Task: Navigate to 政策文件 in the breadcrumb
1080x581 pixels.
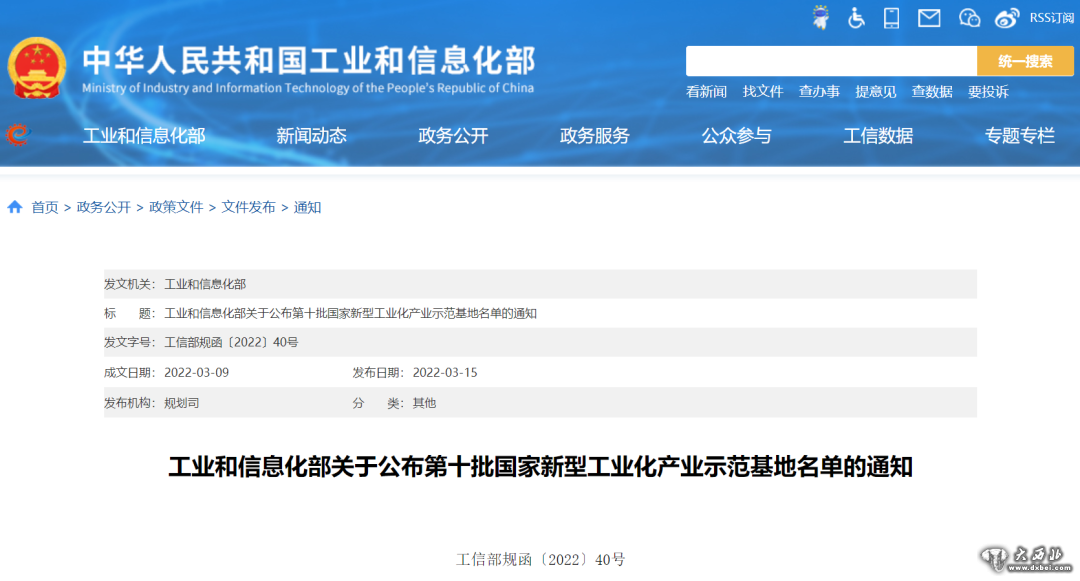Action: 176,207
